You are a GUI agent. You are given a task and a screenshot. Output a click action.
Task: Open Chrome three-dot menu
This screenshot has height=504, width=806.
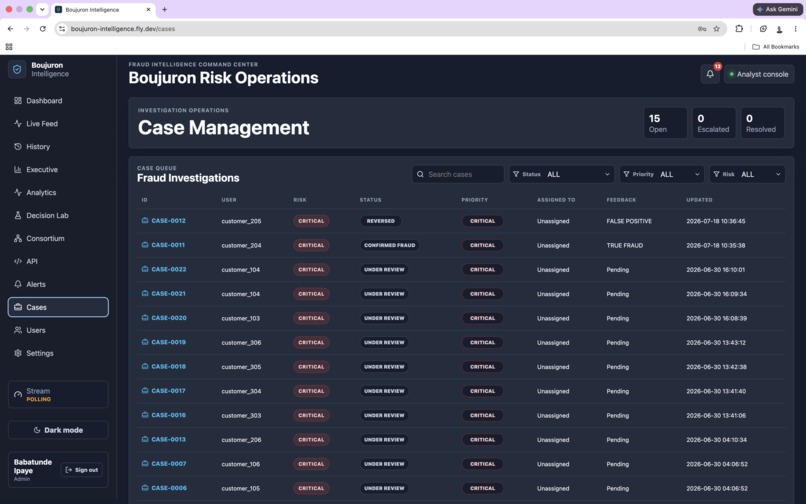point(795,29)
